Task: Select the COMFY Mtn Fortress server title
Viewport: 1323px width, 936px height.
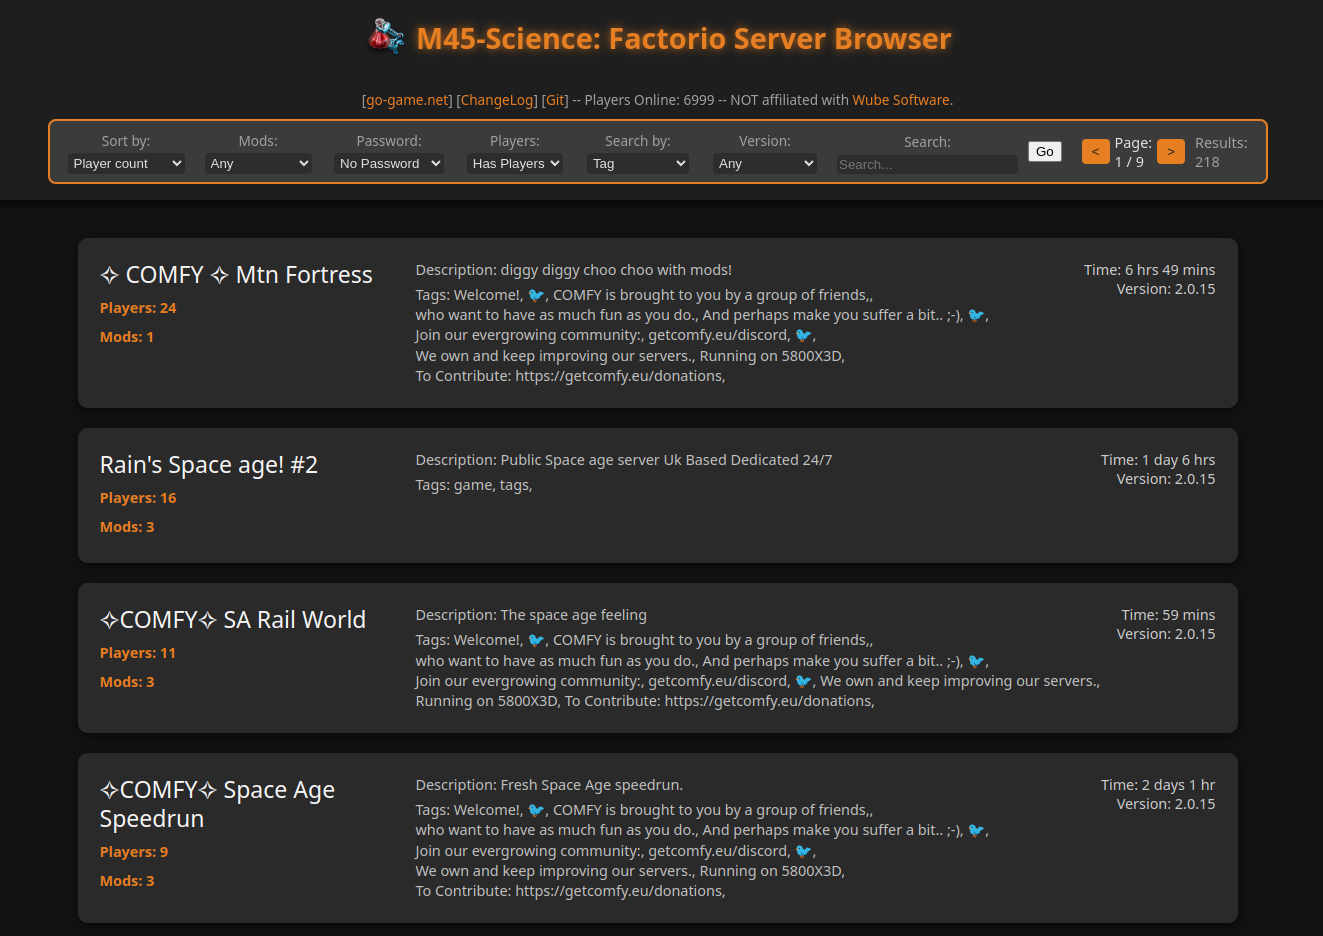Action: (x=236, y=275)
